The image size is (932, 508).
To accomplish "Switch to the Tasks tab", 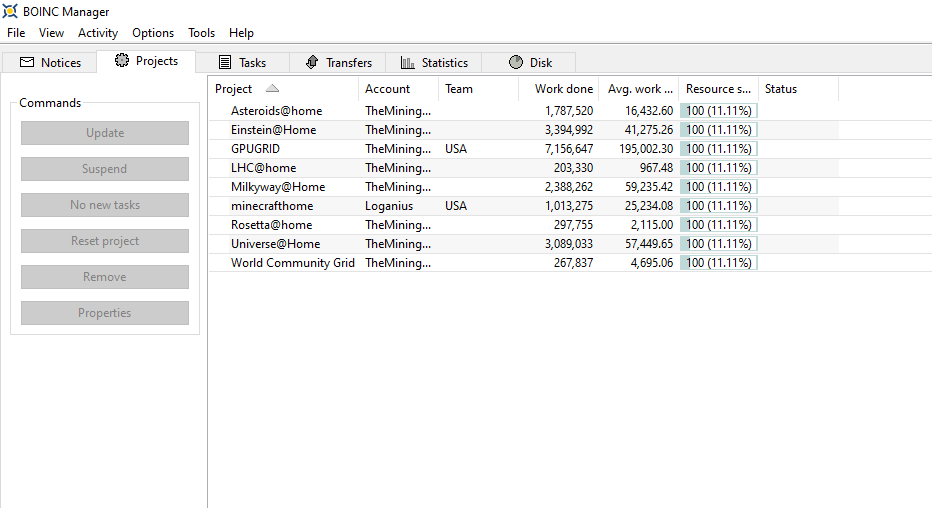I will tap(243, 62).
